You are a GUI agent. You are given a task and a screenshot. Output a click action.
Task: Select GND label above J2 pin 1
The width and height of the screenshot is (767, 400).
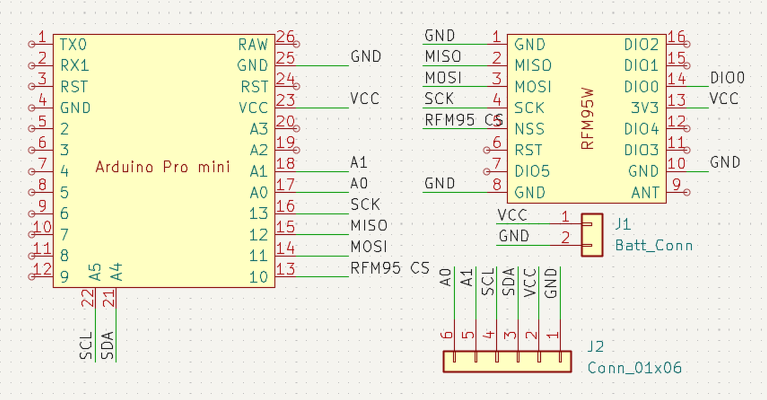click(x=551, y=283)
